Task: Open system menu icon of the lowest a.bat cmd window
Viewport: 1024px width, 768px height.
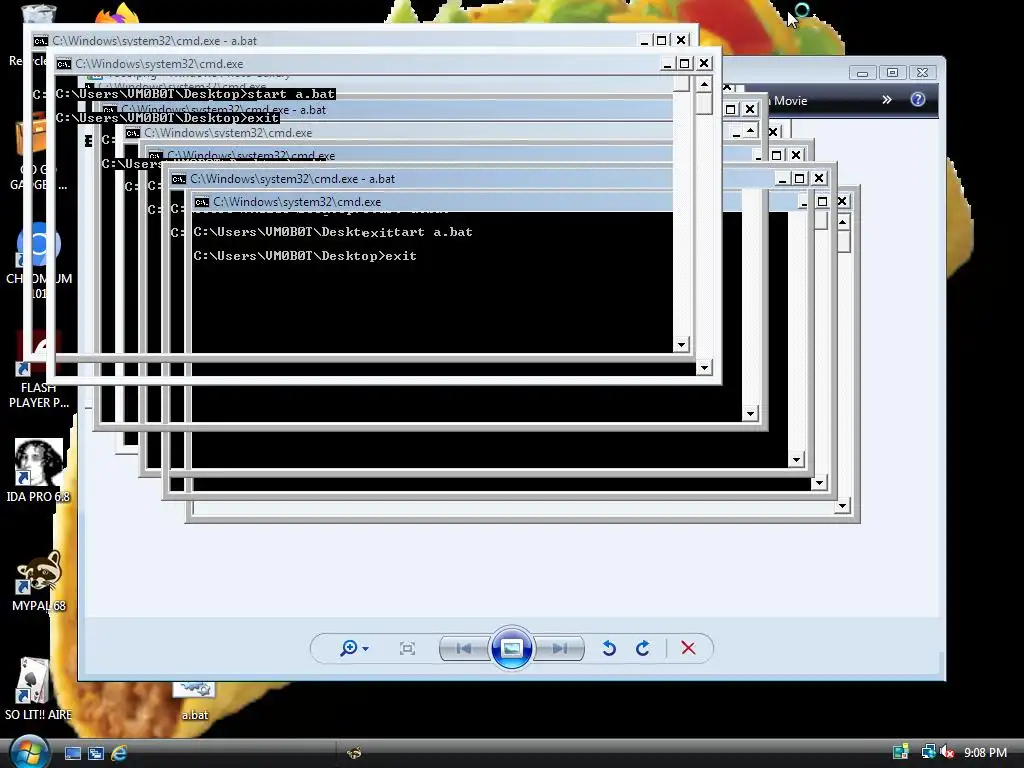Action: click(178, 179)
